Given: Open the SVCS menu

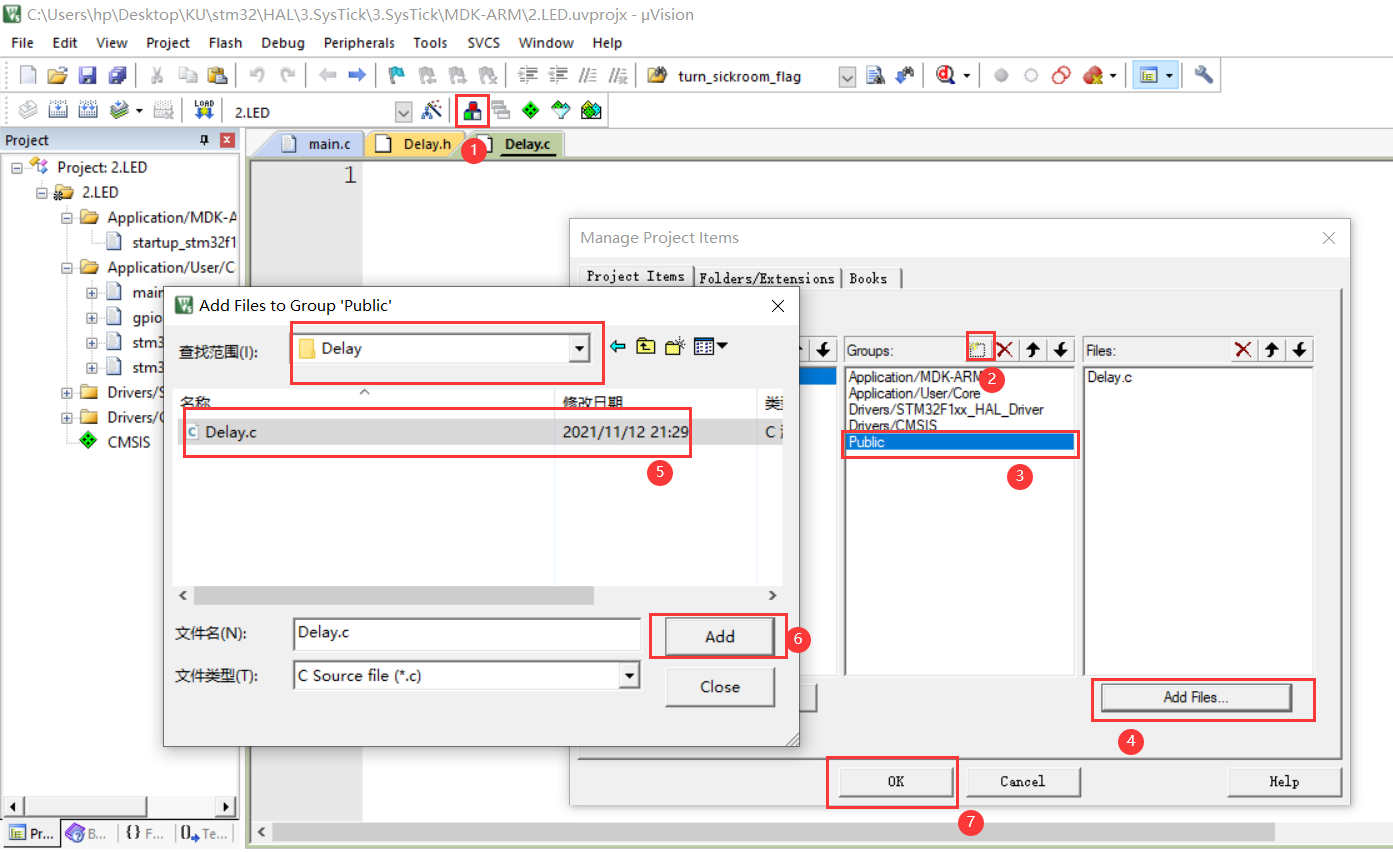Looking at the screenshot, I should 483,43.
